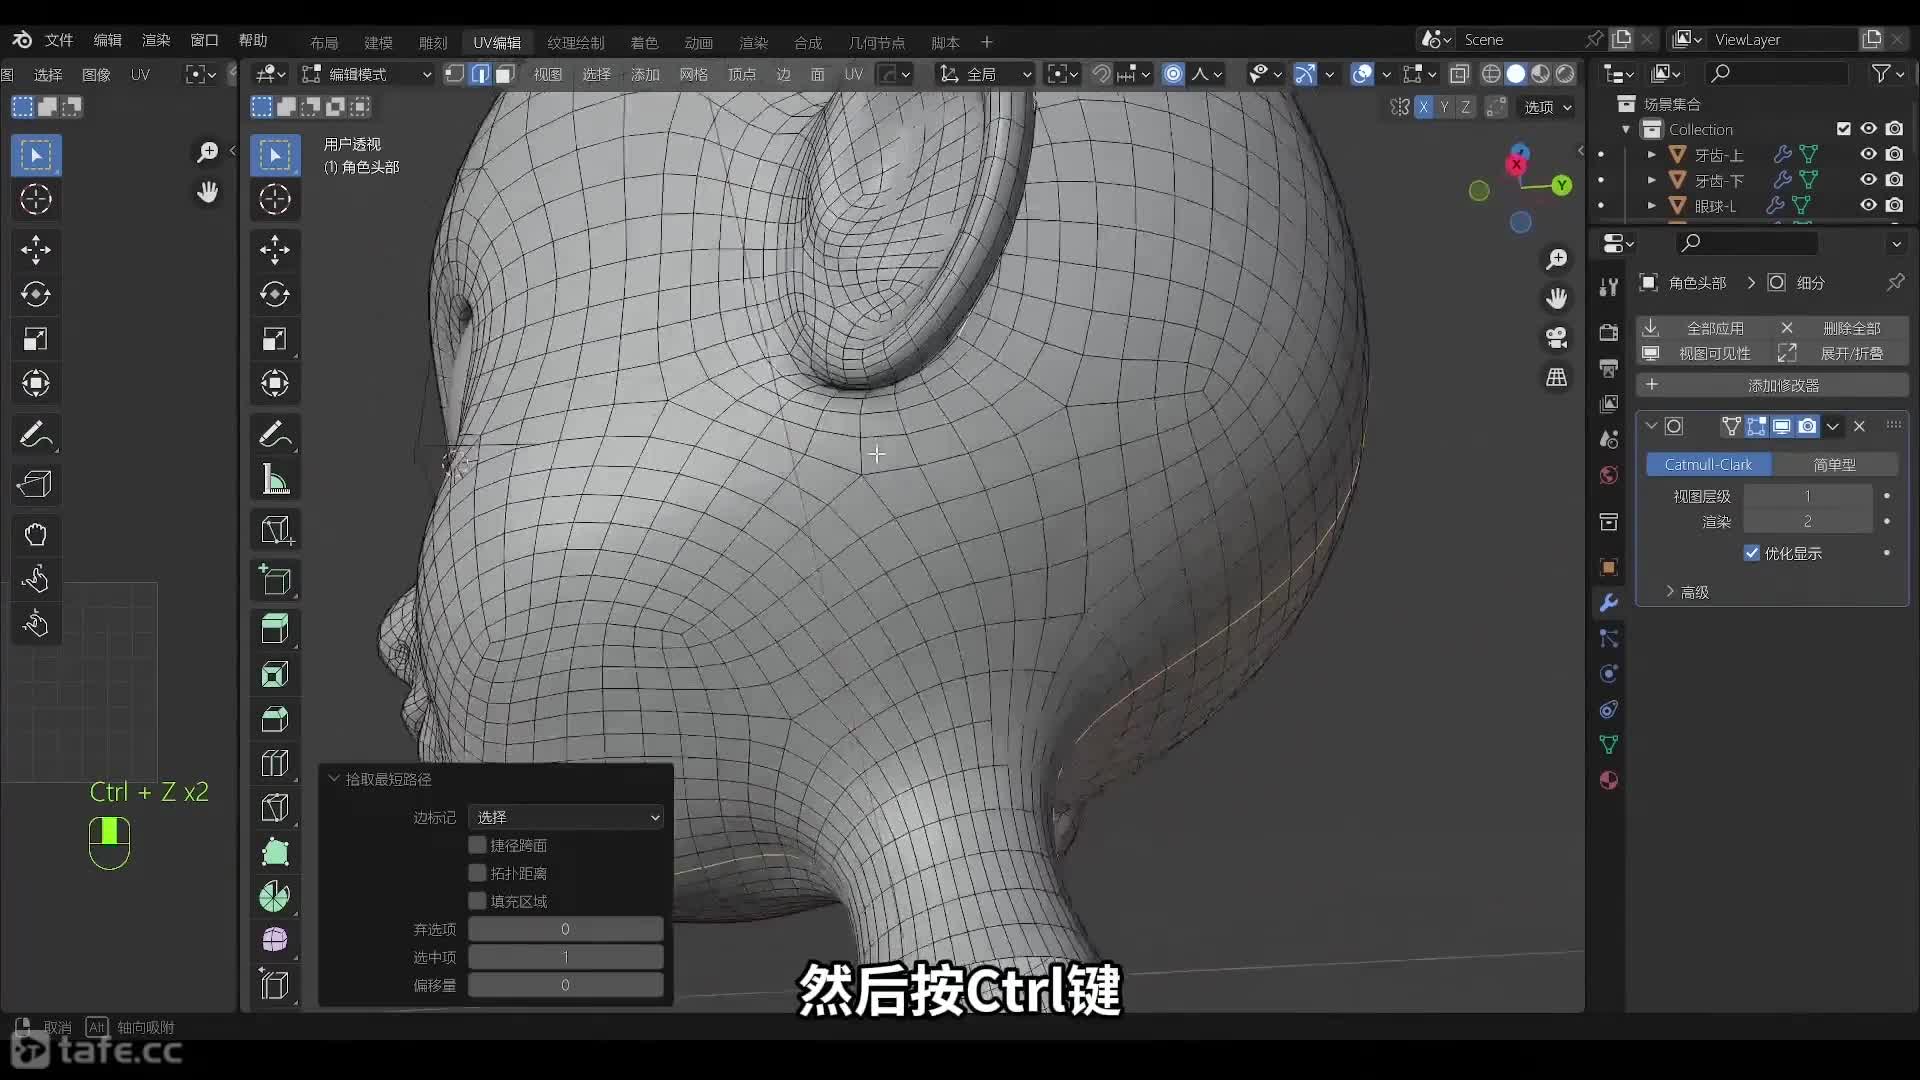The image size is (1920, 1080).
Task: Collapse the subdivision modifier panel
Action: pos(1651,426)
